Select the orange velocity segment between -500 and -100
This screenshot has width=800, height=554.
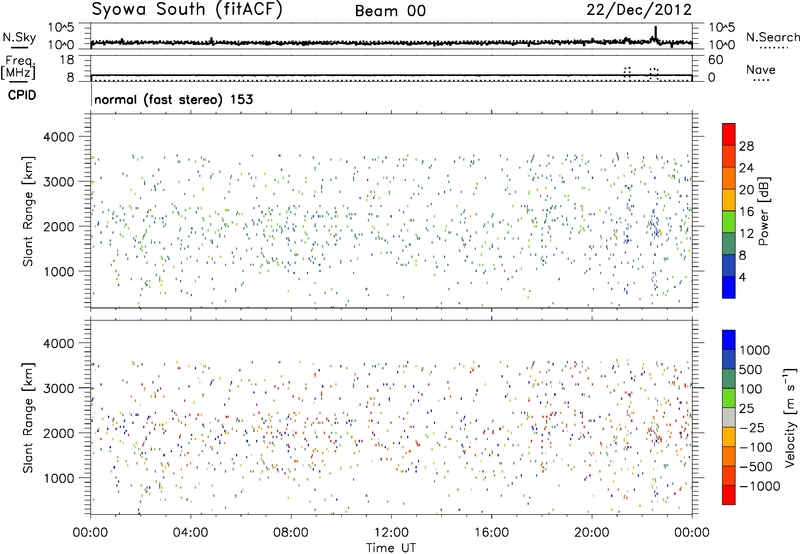click(x=729, y=456)
